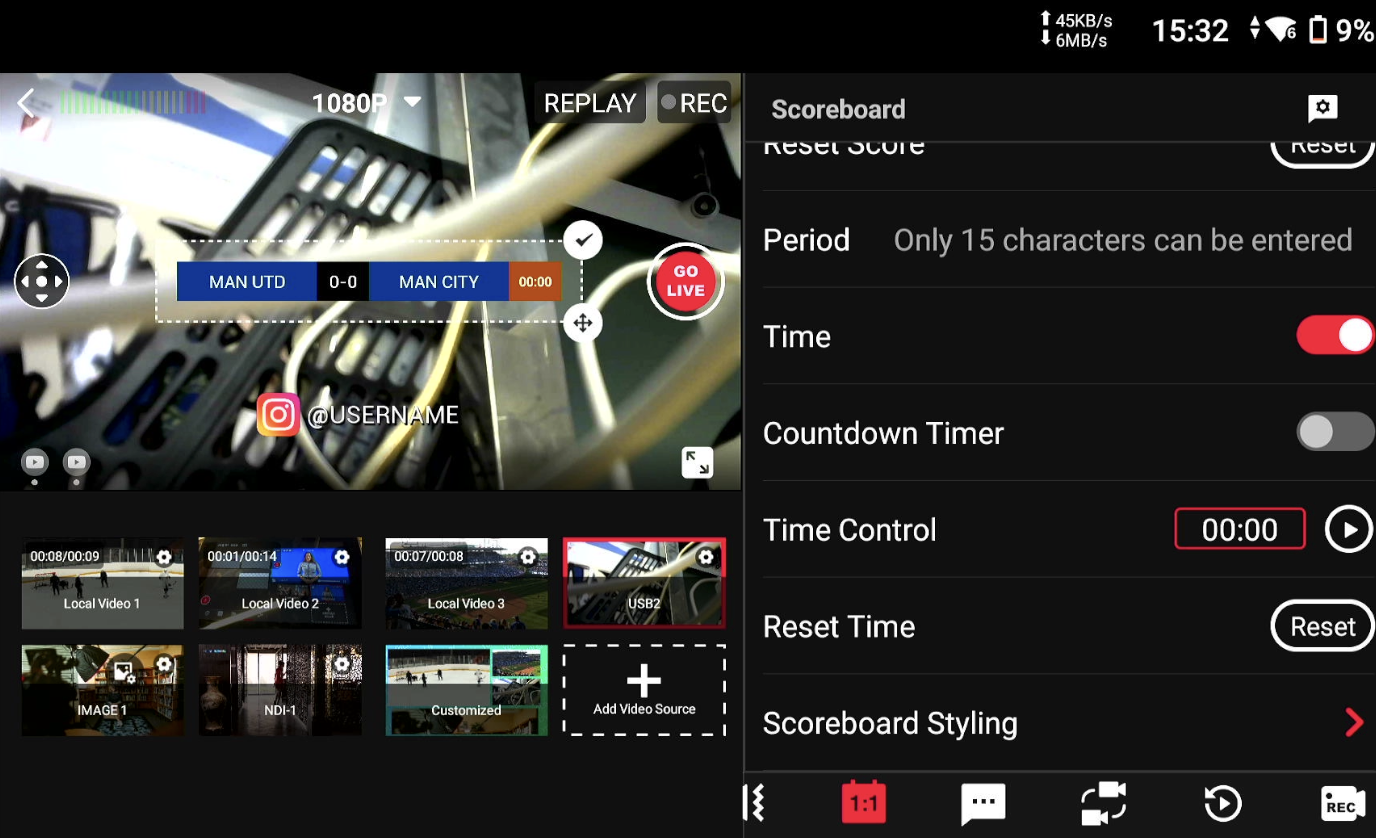Screen dimensions: 1376x838
Task: Click the directional pad control icon
Action: 41,282
